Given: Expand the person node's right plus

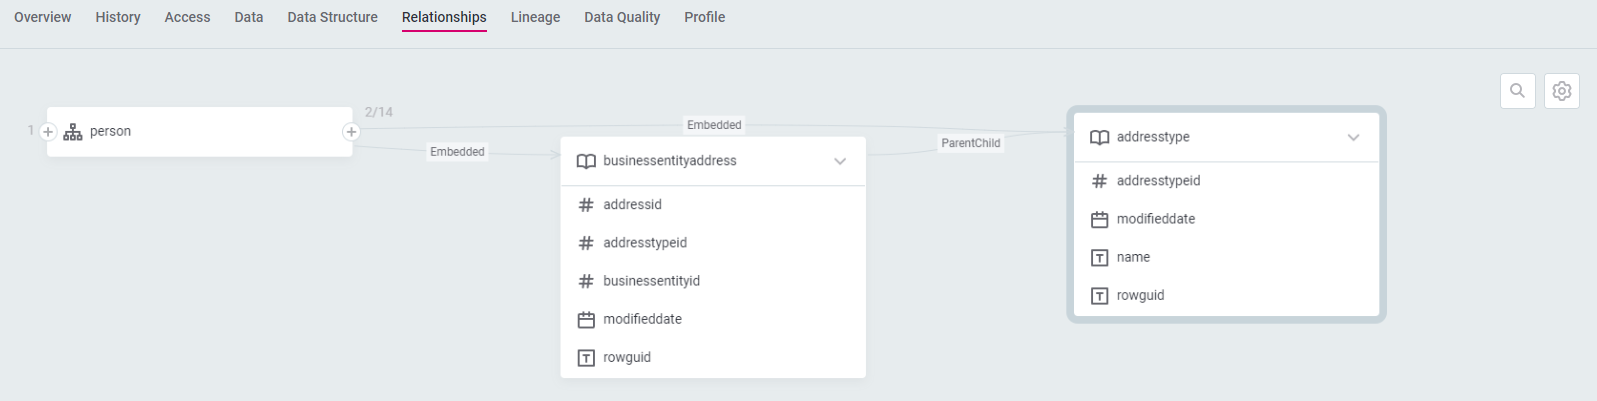Looking at the screenshot, I should point(351,132).
